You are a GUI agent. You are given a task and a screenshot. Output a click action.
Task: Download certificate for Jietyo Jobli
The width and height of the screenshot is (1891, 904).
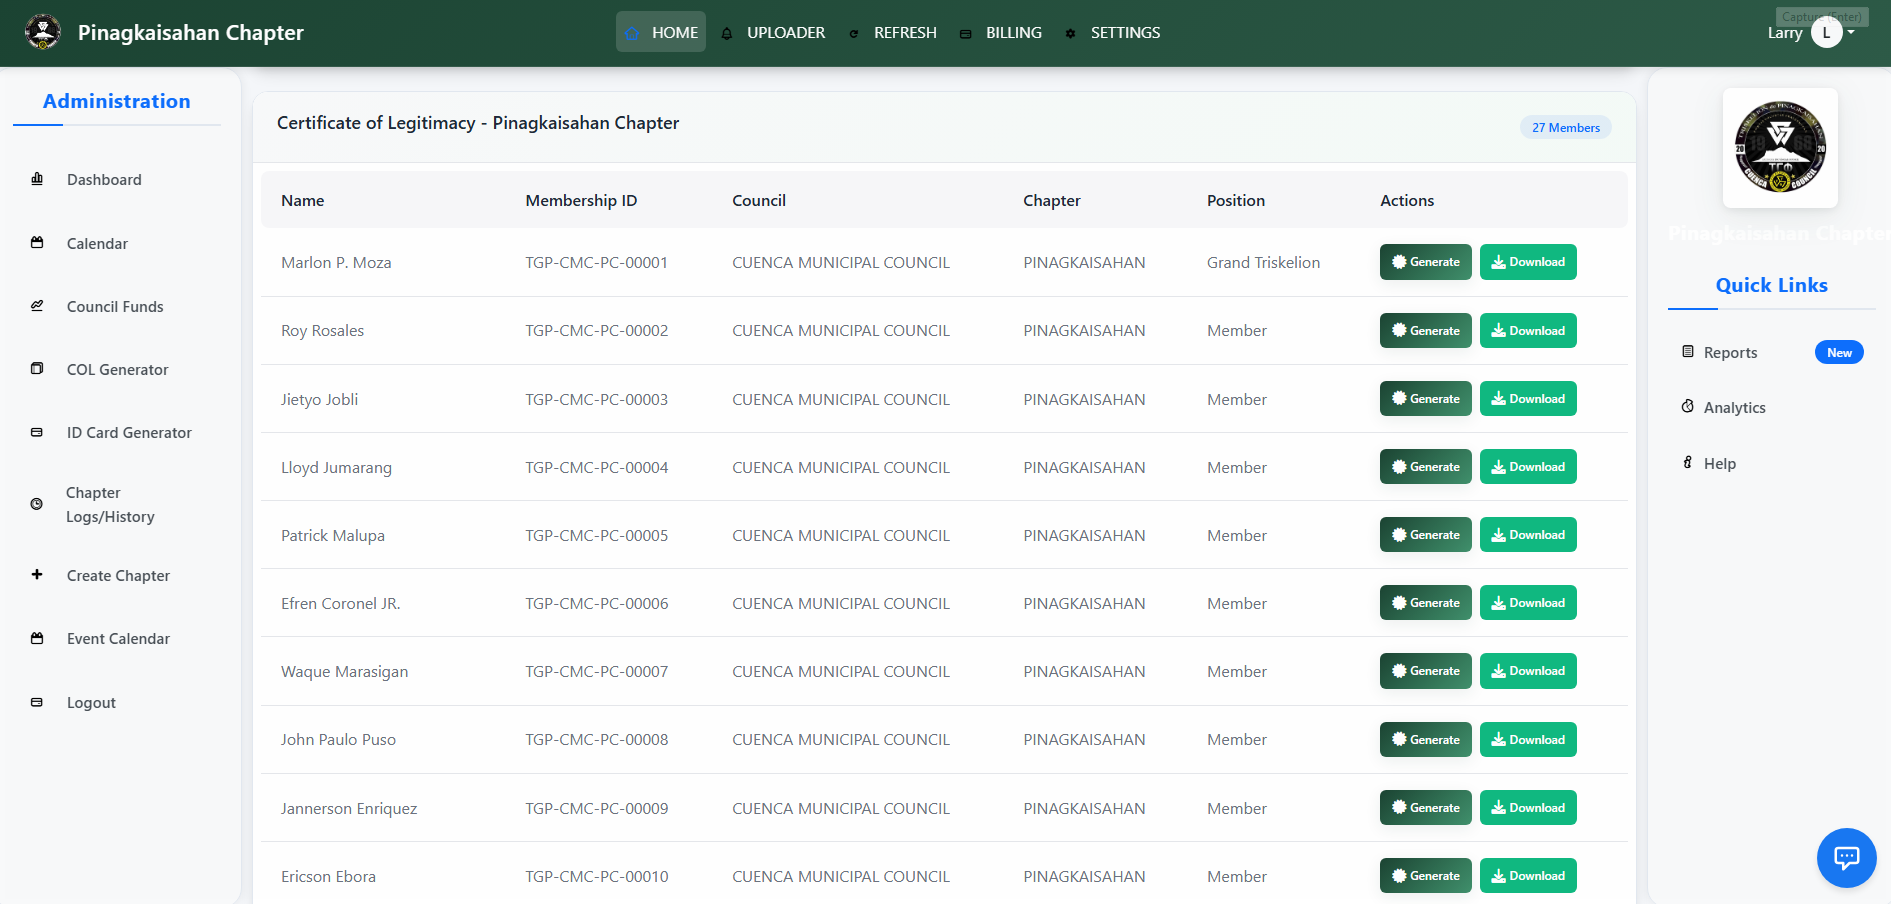tap(1528, 399)
